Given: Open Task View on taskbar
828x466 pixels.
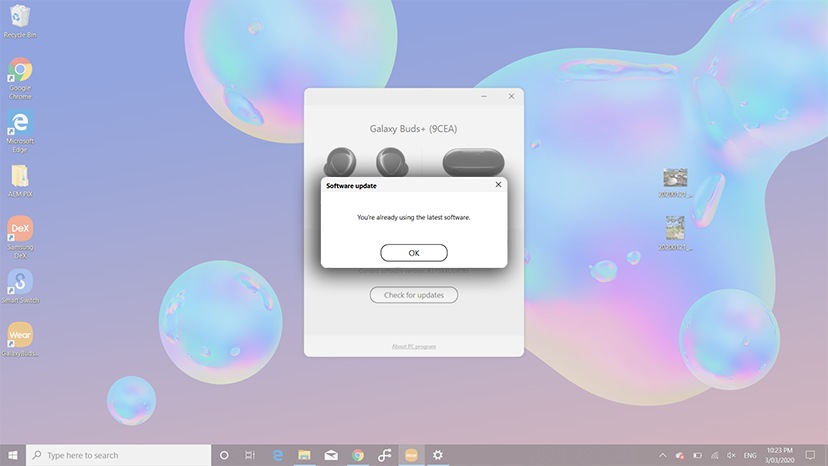Looking at the screenshot, I should pyautogui.click(x=250, y=455).
